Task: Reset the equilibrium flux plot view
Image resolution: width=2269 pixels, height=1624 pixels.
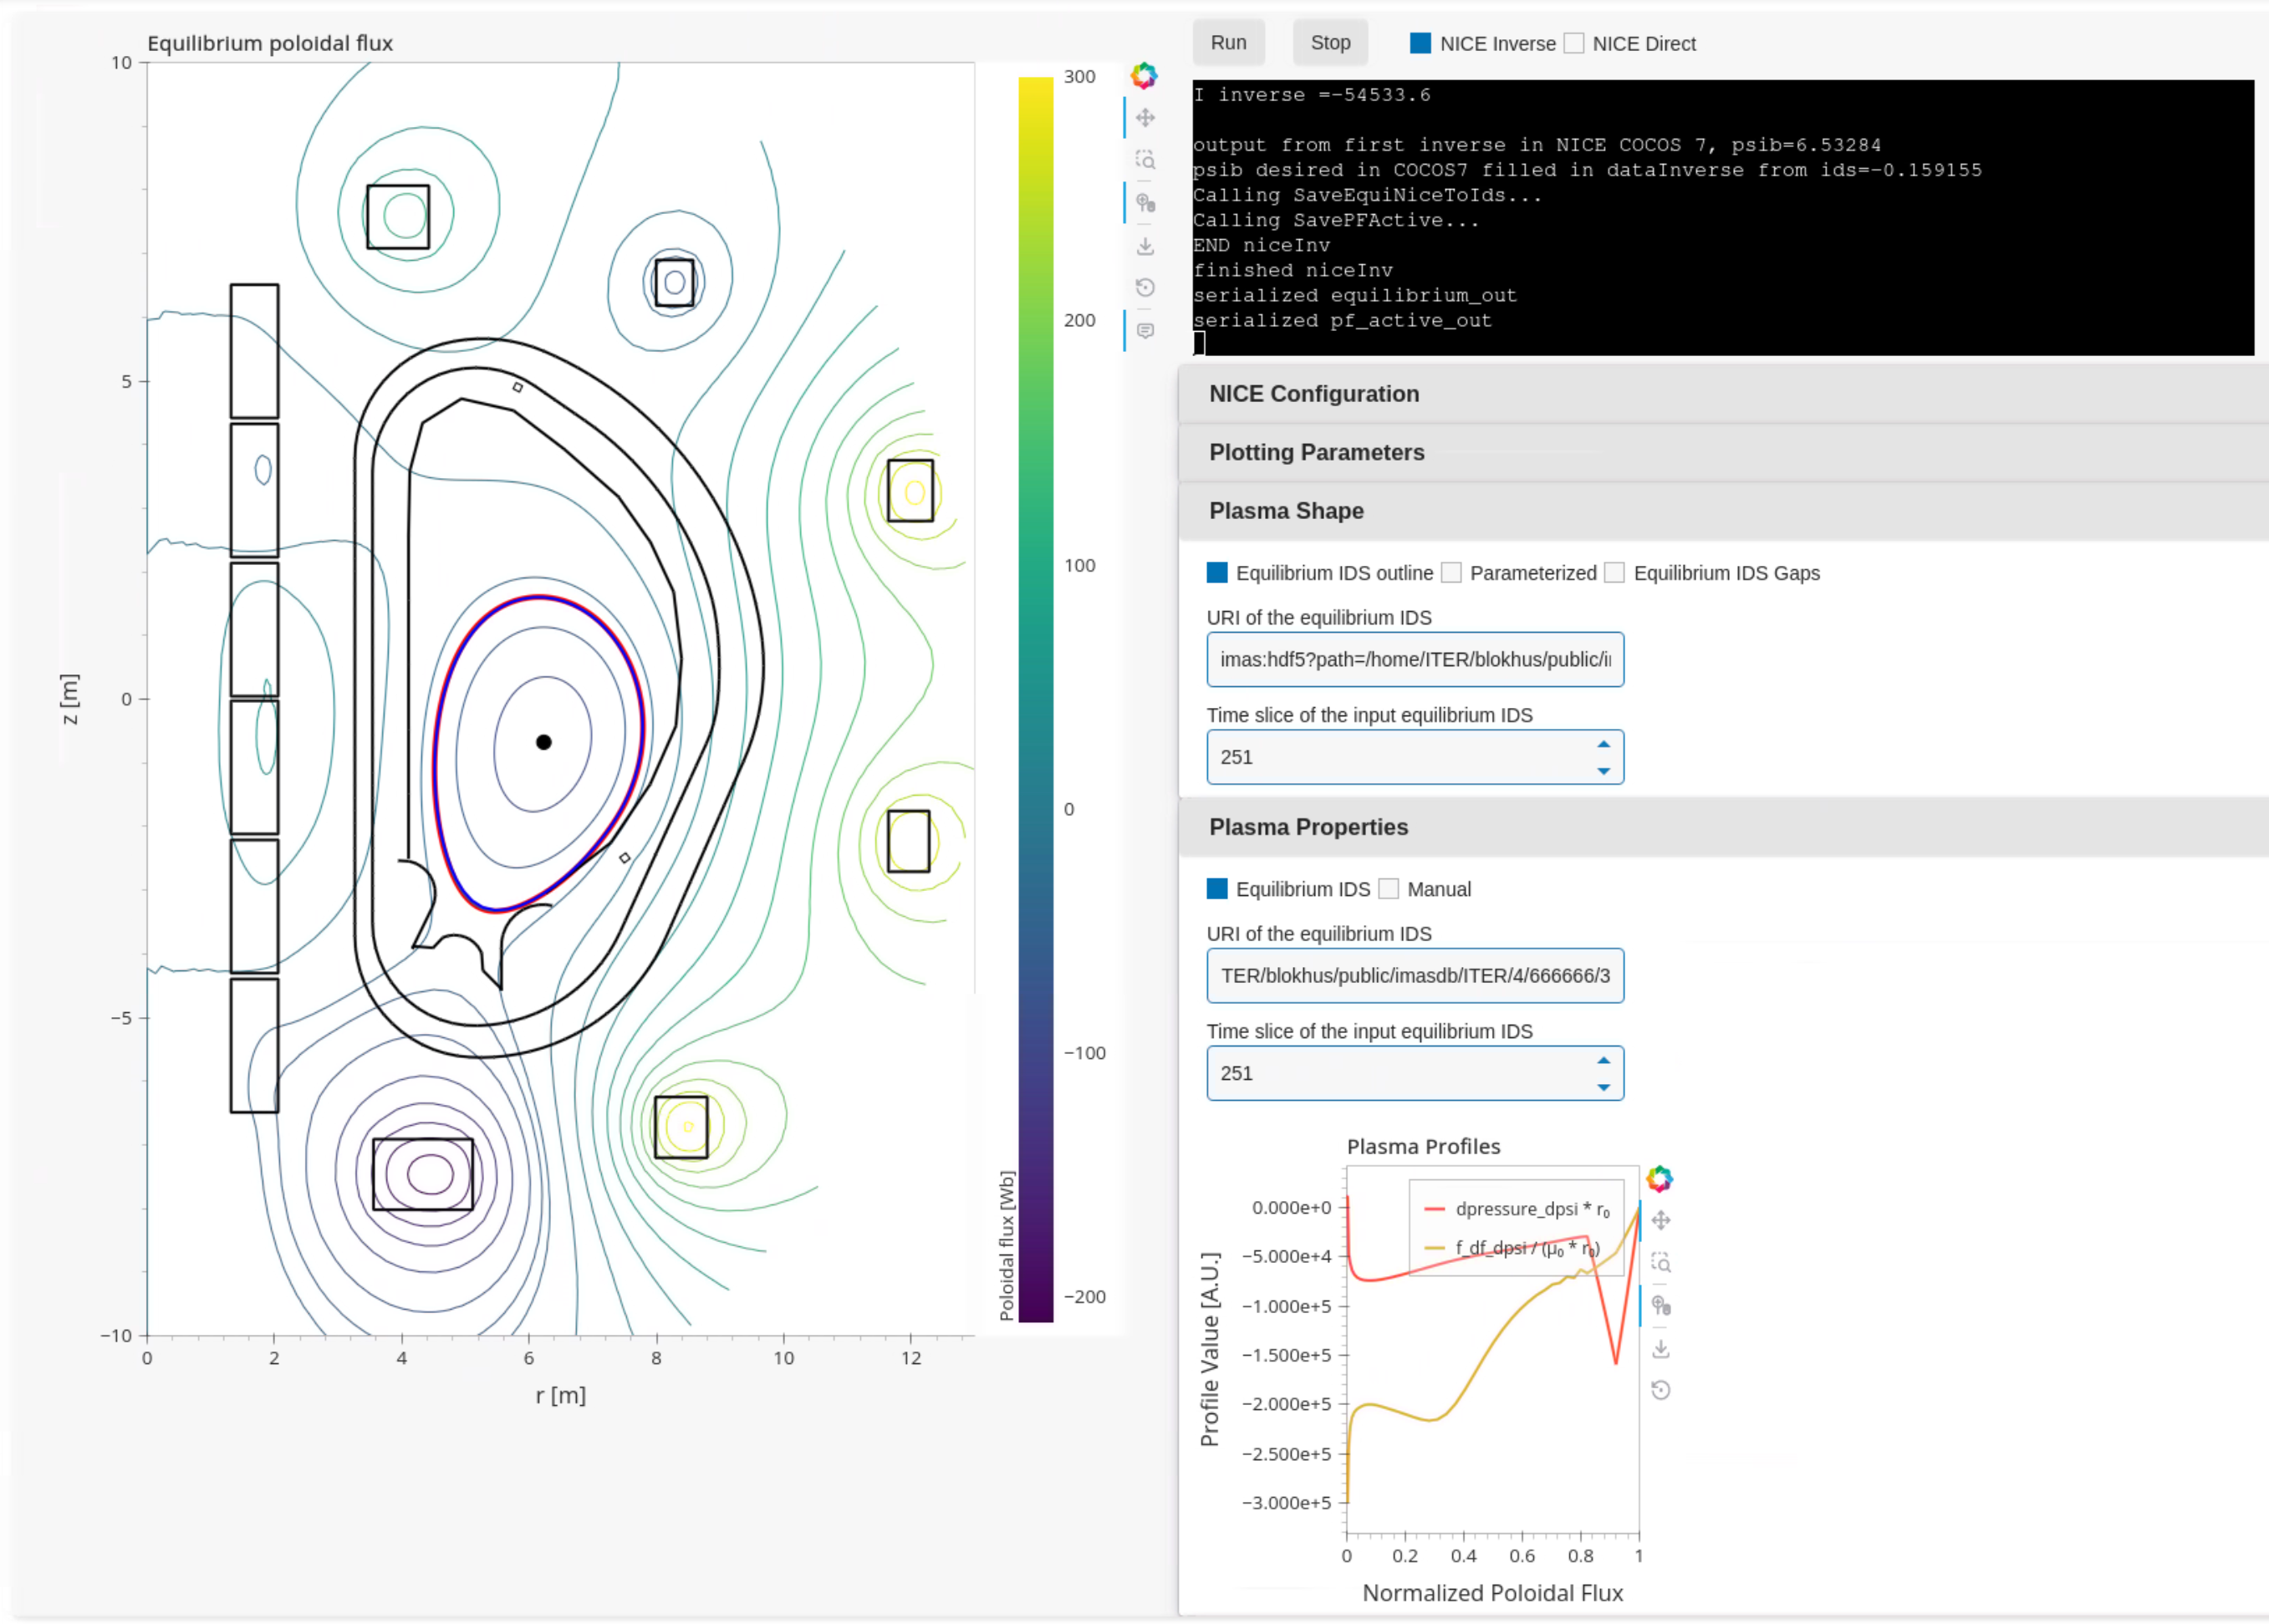Action: click(x=1145, y=288)
